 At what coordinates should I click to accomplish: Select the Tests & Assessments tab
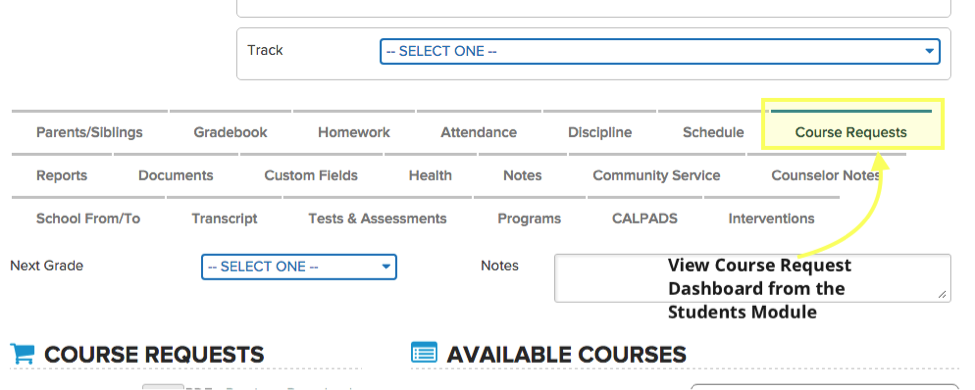(x=377, y=219)
